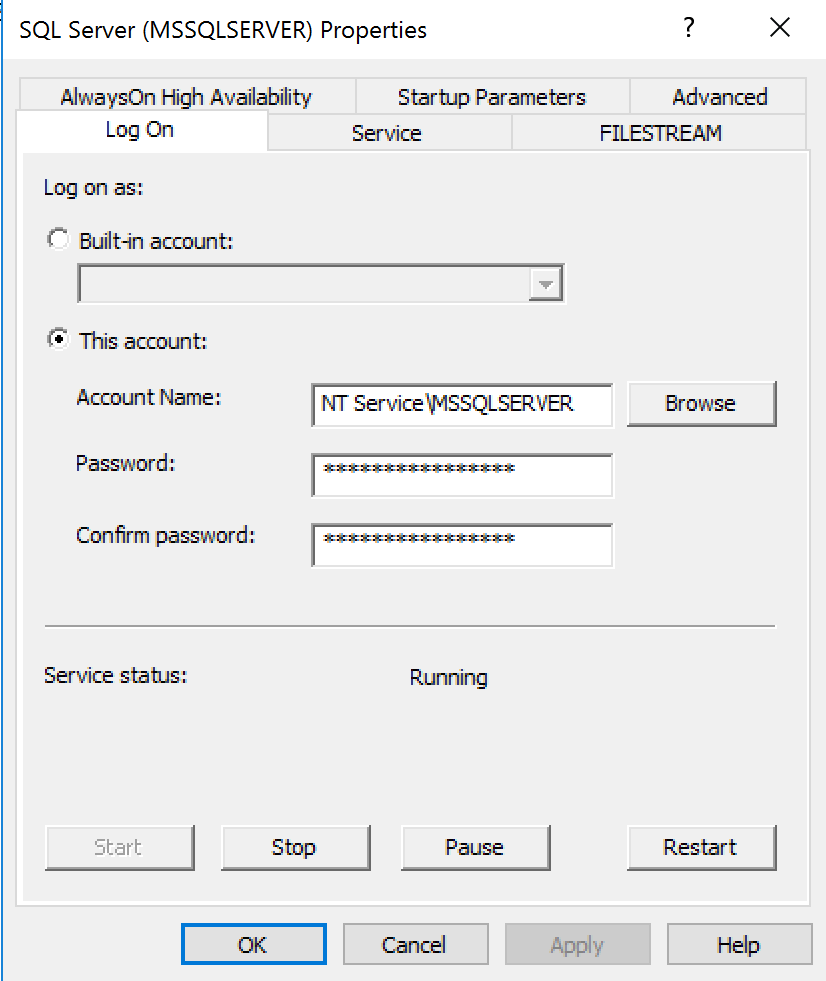
Task: Click the help question mark icon
Action: click(x=688, y=29)
